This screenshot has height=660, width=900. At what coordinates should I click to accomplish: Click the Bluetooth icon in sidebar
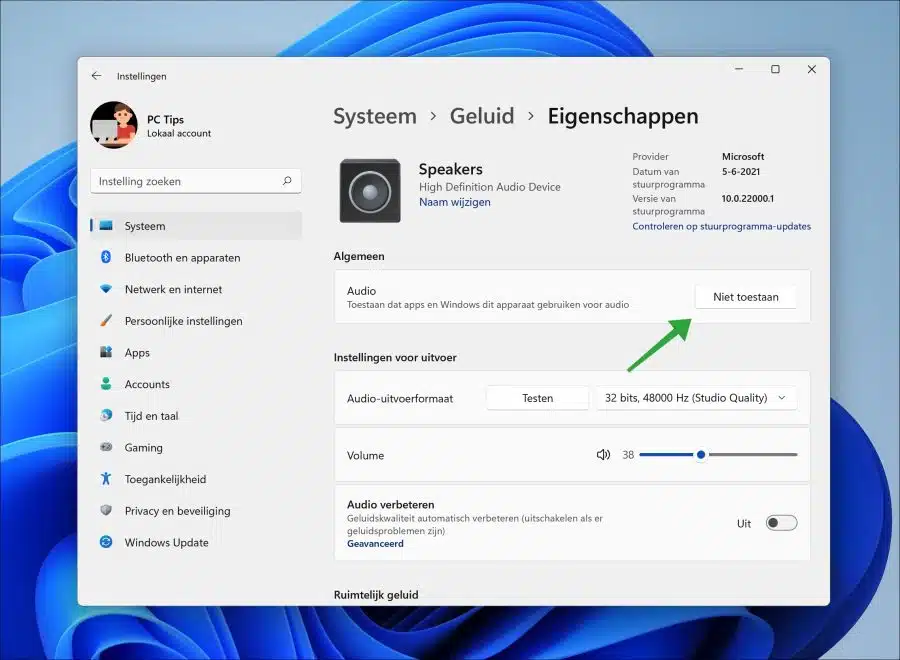(106, 257)
